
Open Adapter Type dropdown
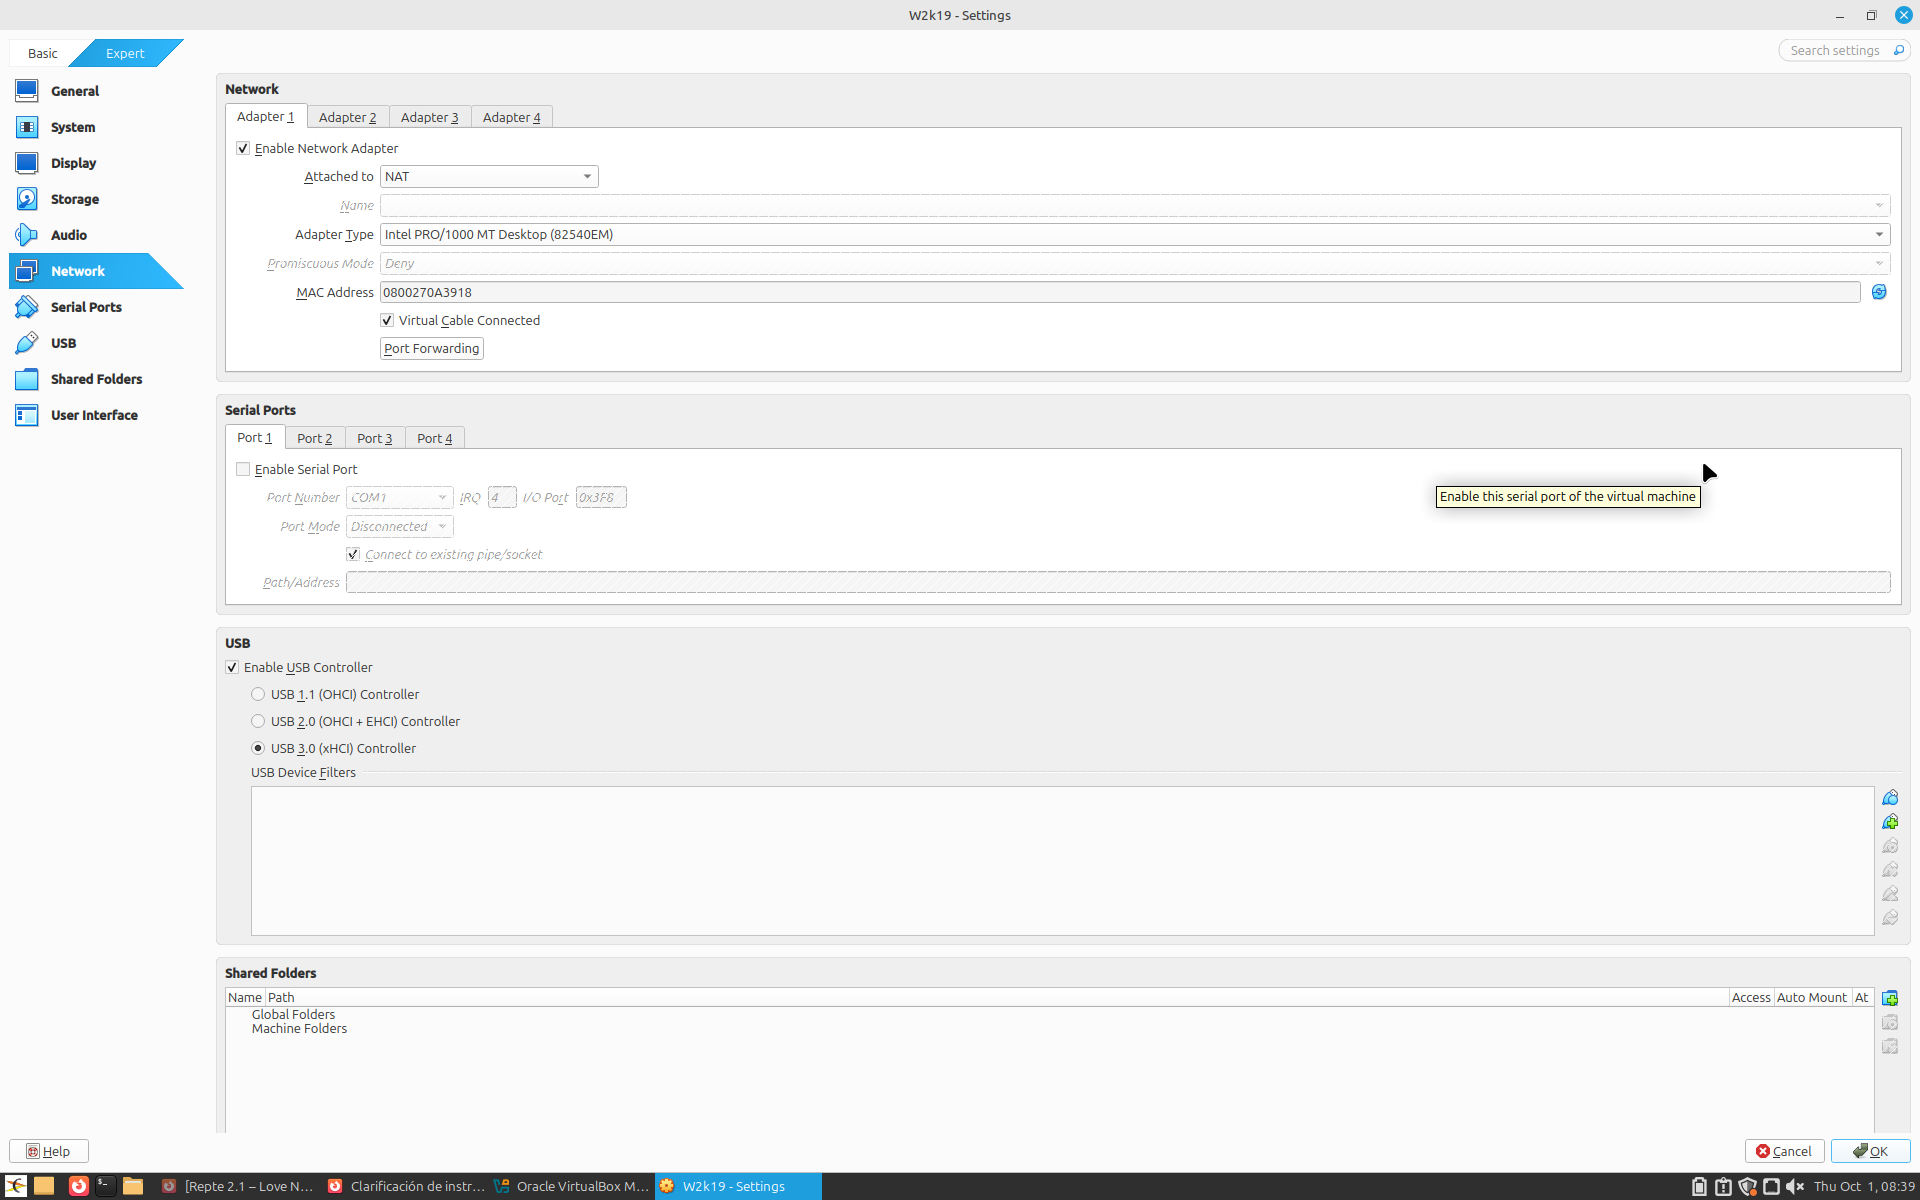click(1135, 234)
